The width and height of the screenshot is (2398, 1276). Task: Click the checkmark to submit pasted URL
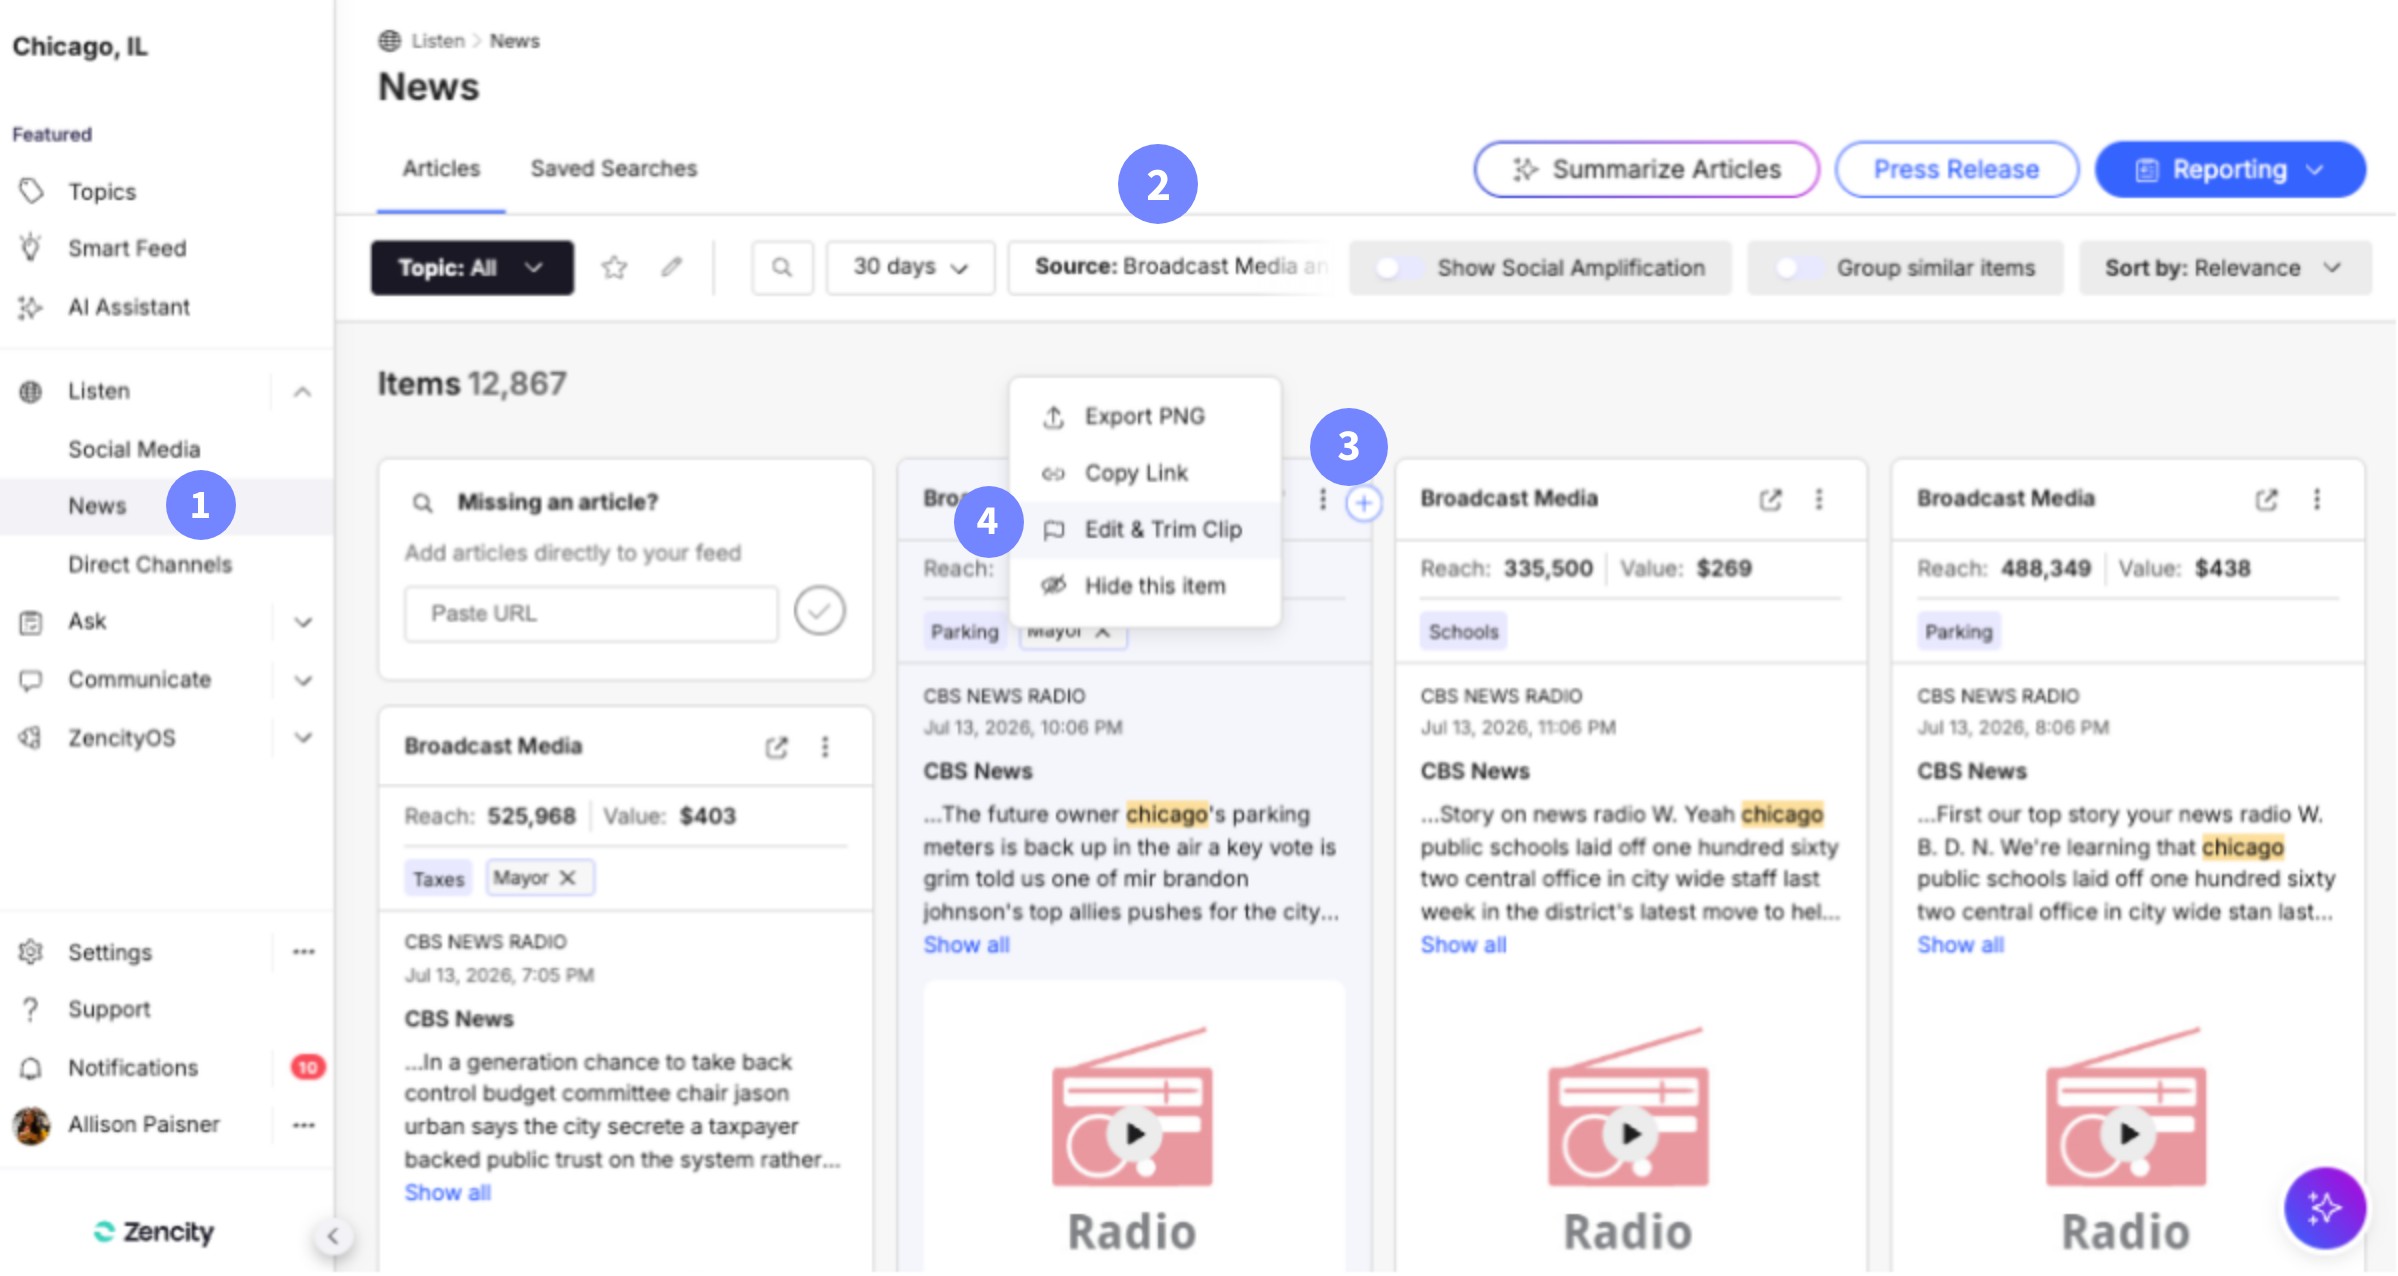click(x=819, y=611)
